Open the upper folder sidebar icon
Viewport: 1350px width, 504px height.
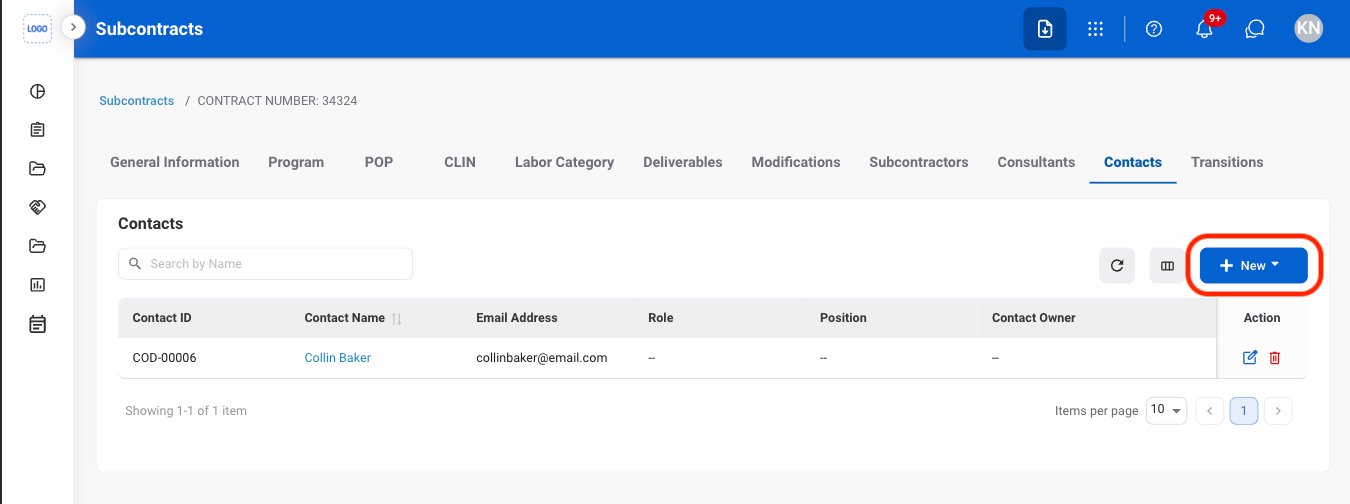[x=38, y=169]
